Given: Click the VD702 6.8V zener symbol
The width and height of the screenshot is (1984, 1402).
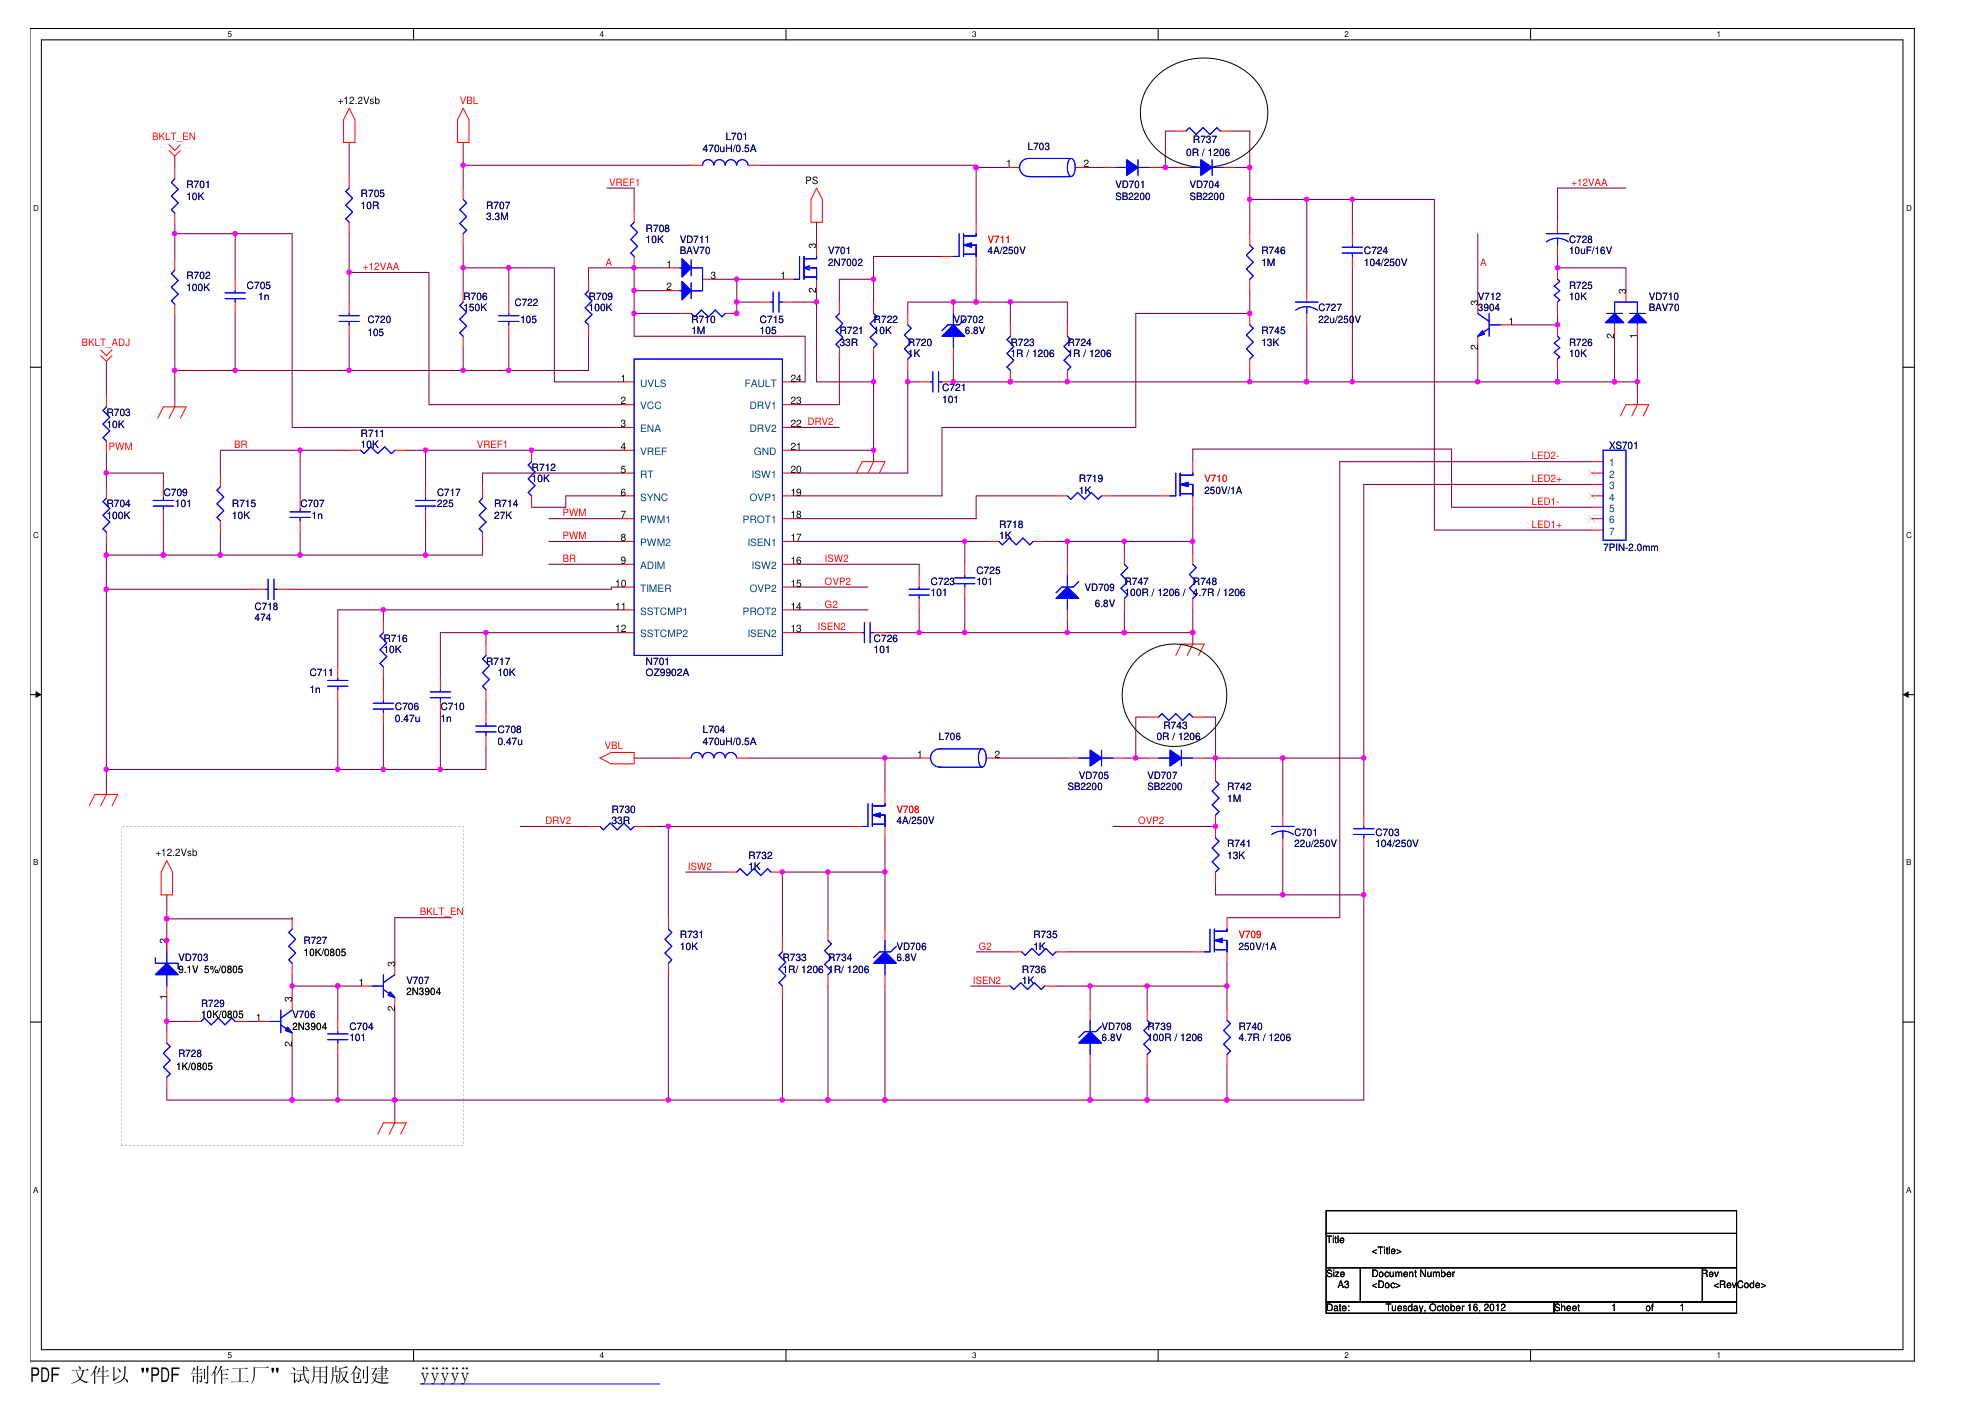Looking at the screenshot, I should tap(954, 329).
